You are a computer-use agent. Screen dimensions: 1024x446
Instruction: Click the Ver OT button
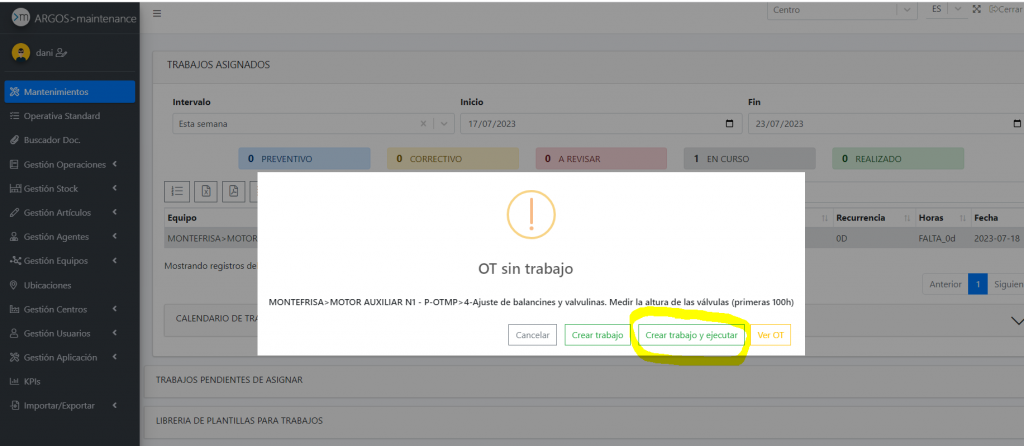[771, 336]
